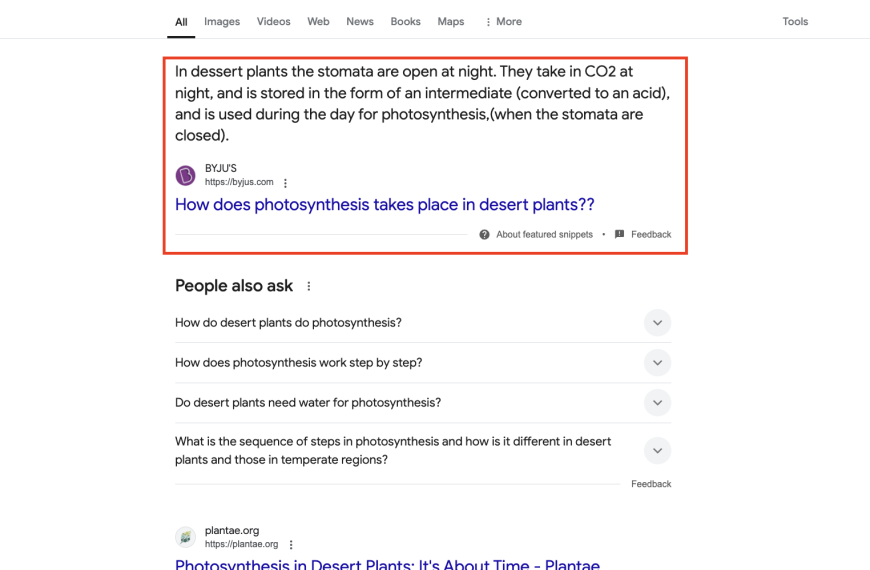Expand "Do desert plants need water for photosynthesis?"
Screen dimensions: 870x570
pos(657,403)
